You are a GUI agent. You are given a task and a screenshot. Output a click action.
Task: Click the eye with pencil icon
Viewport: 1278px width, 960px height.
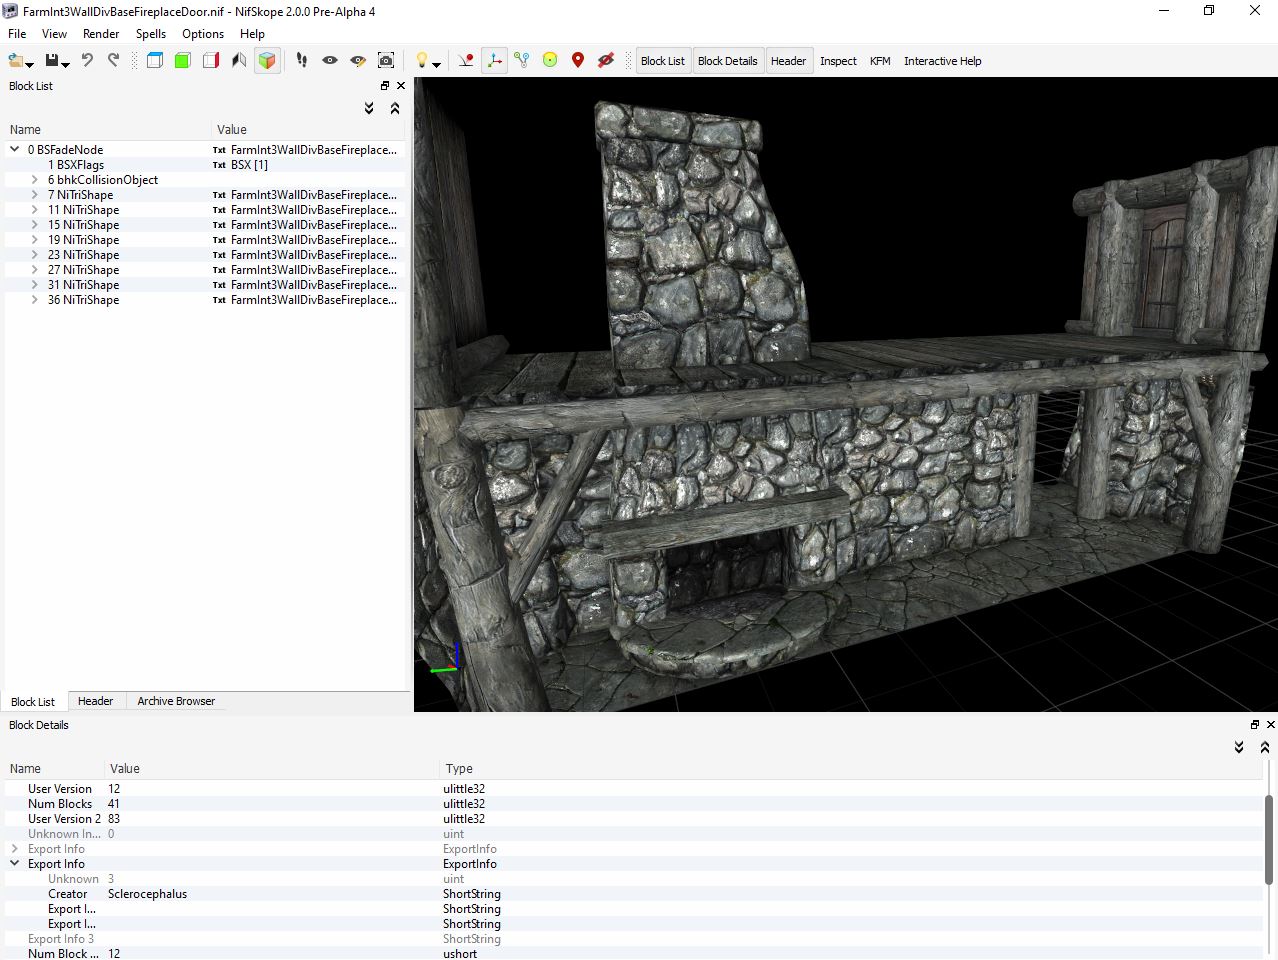click(x=358, y=61)
